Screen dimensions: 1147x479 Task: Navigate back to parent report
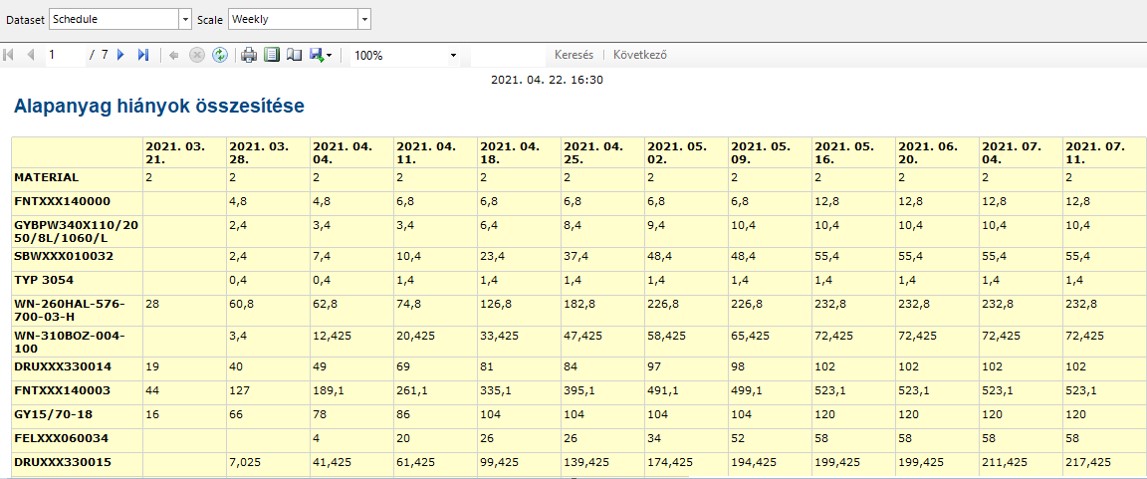(x=174, y=55)
